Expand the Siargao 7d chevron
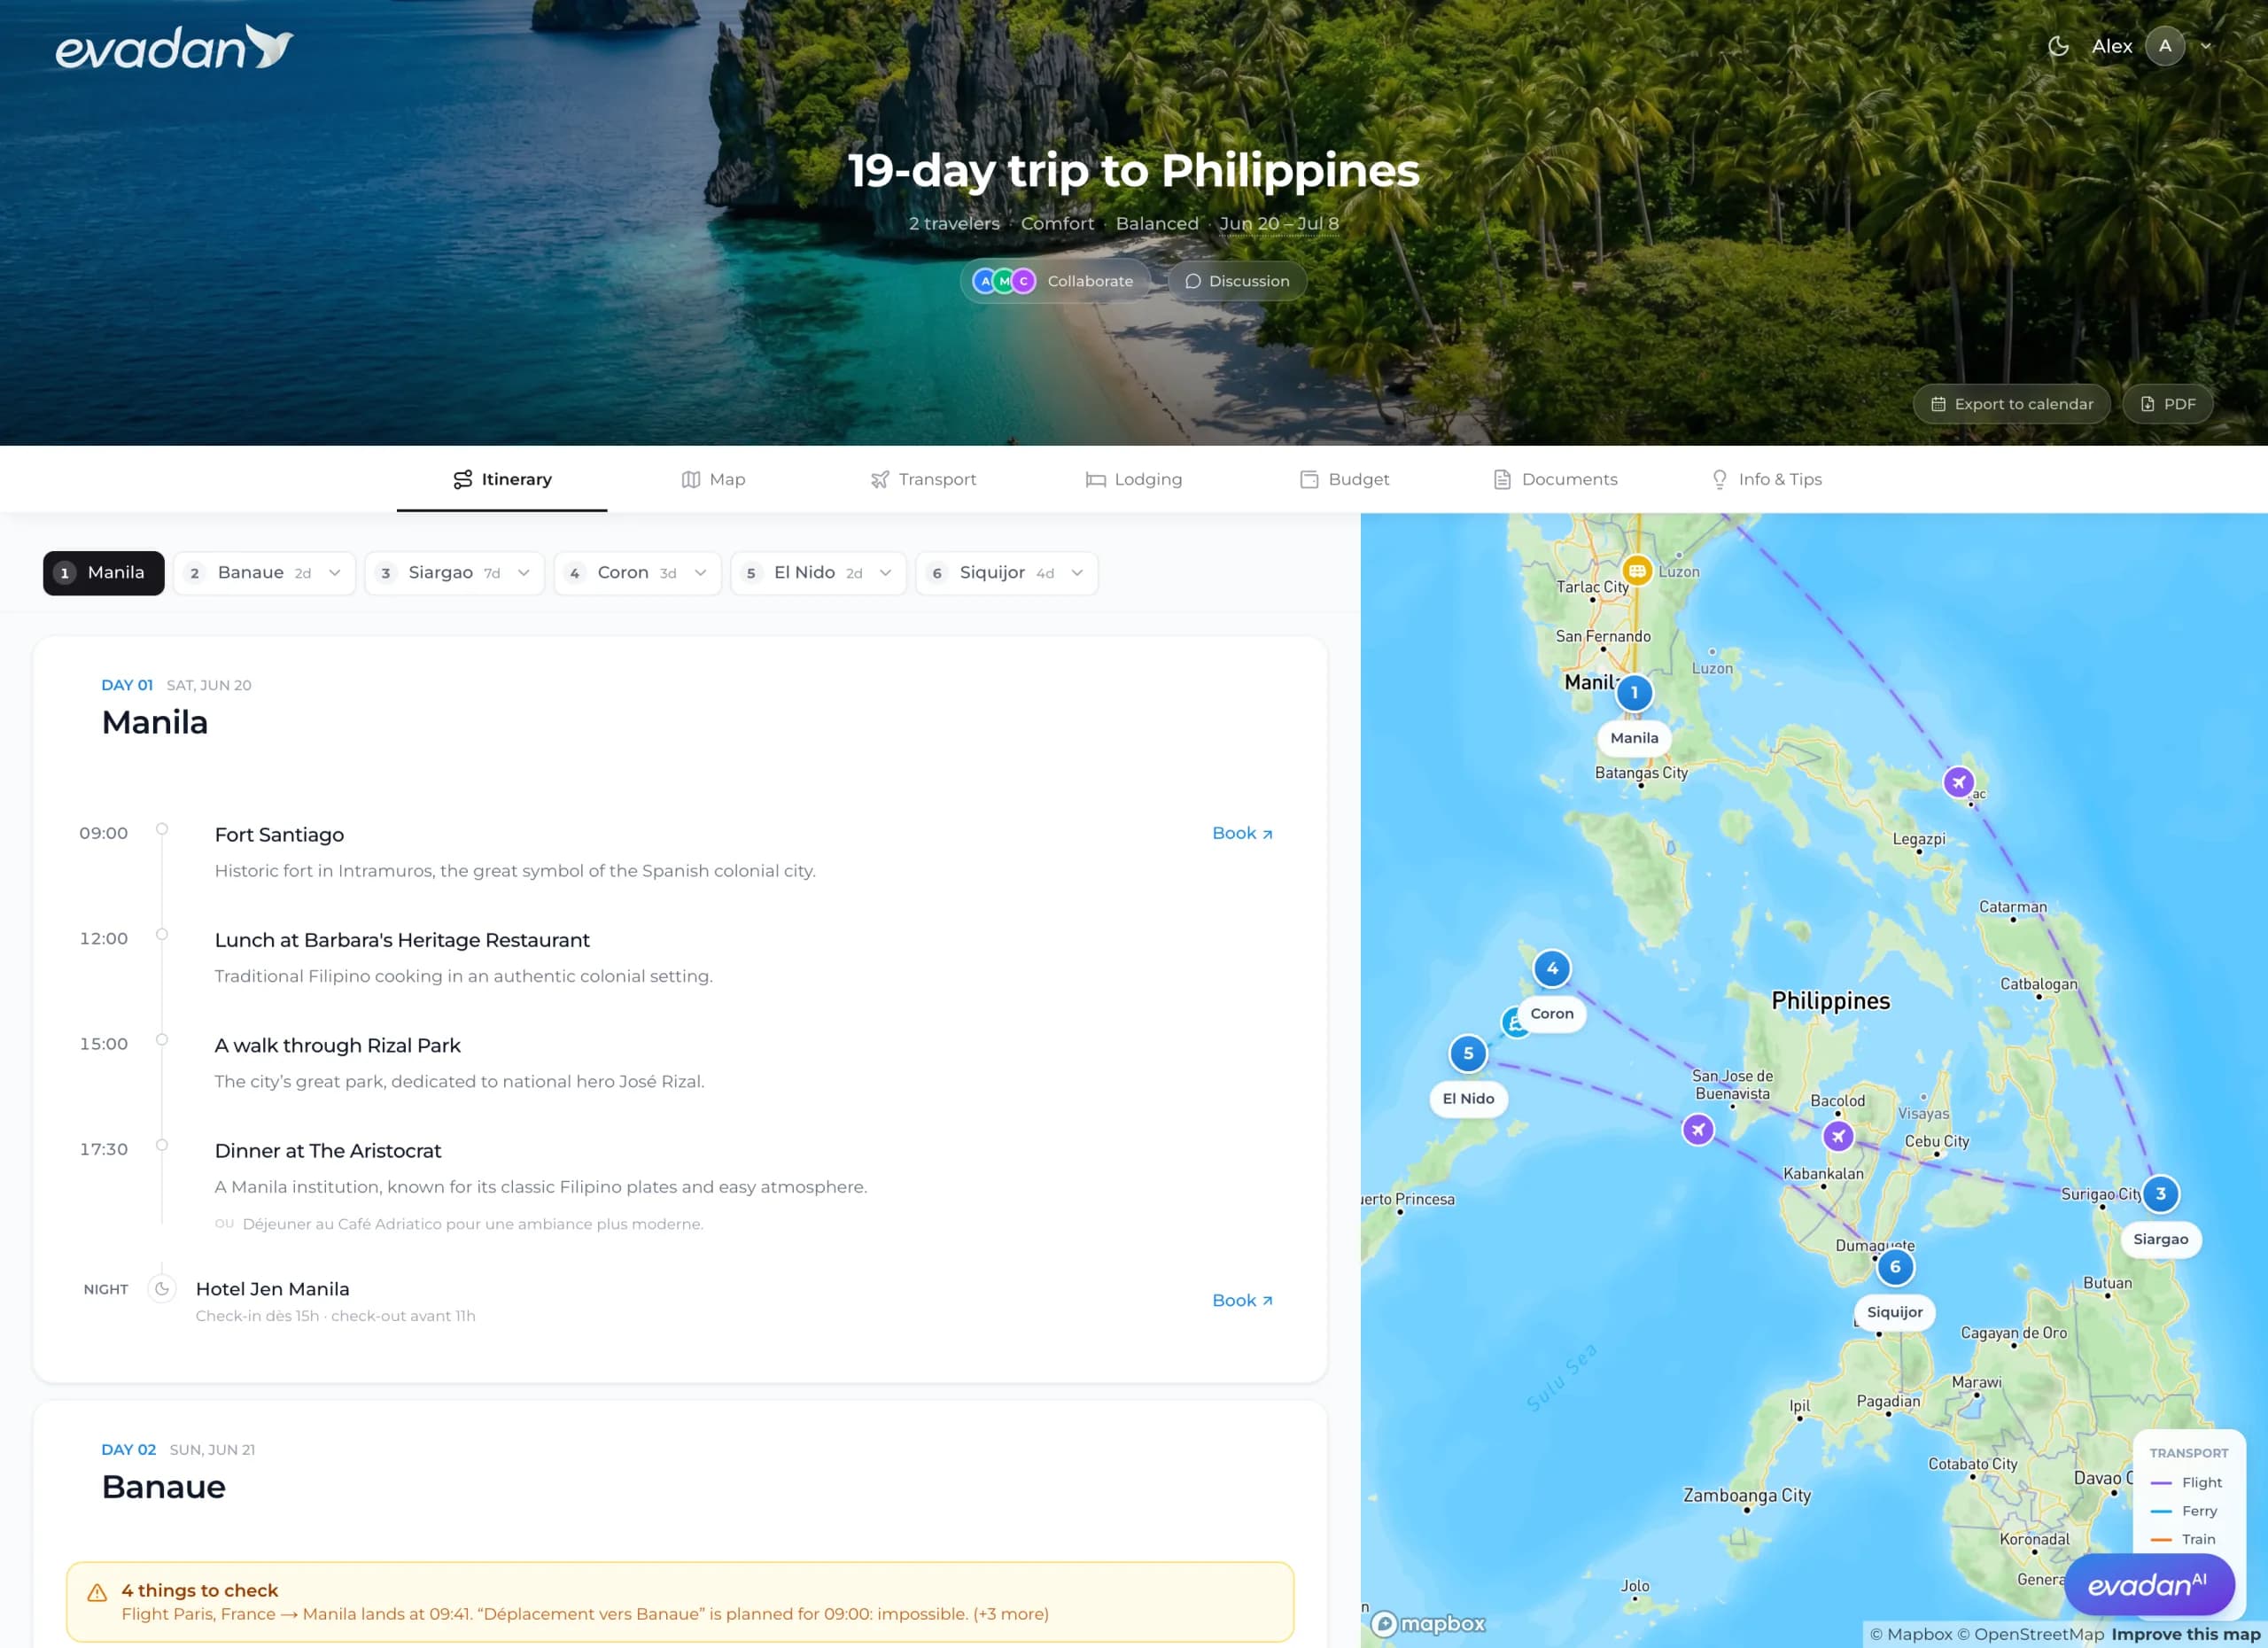 (x=524, y=573)
